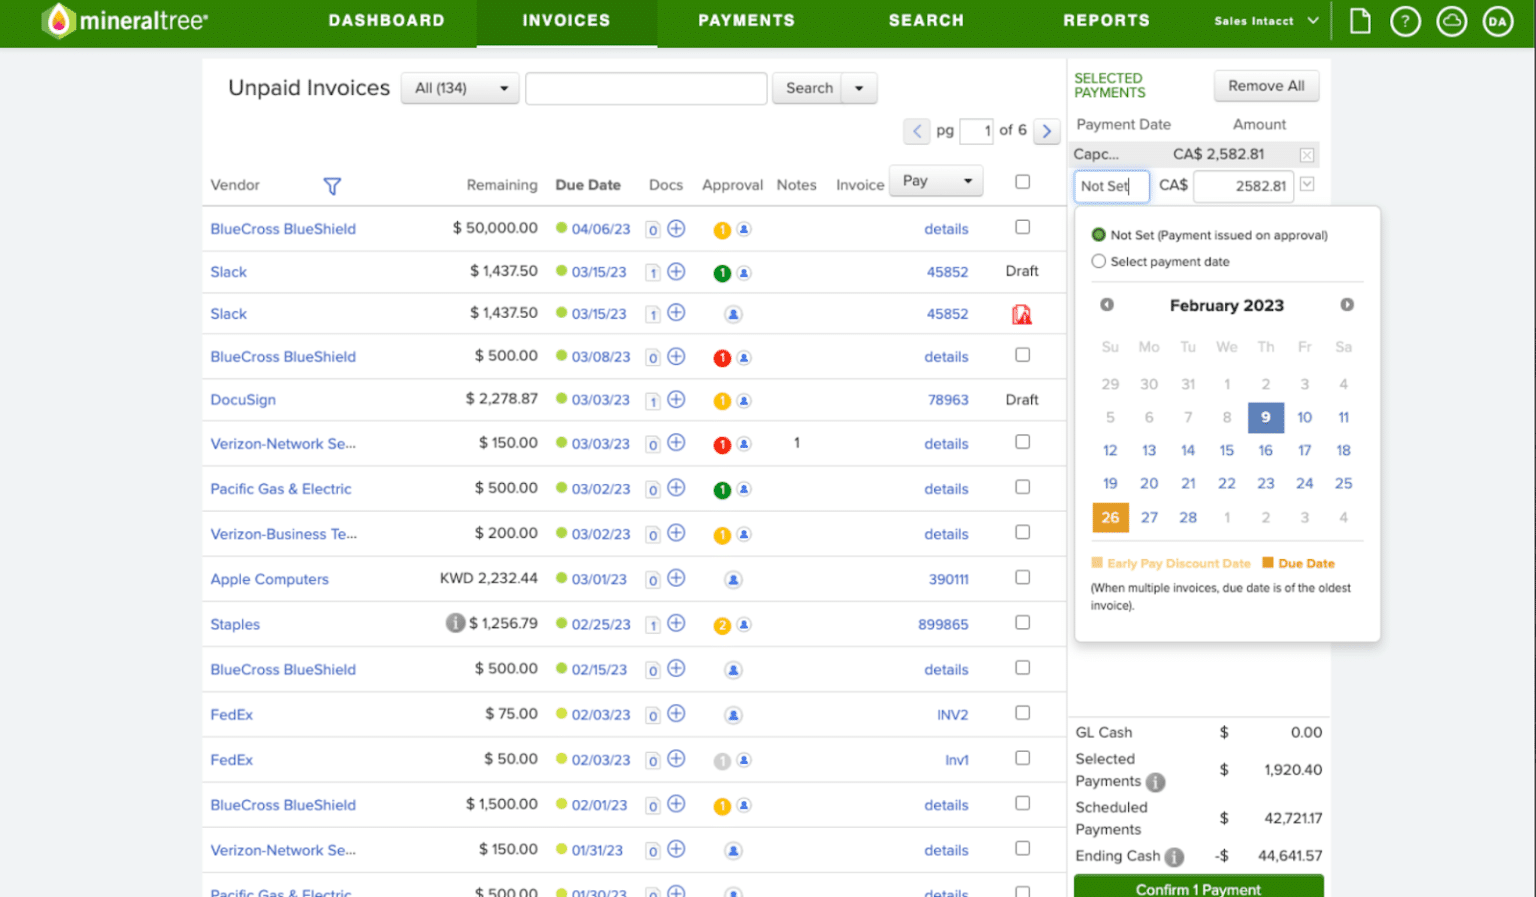
Task: Open the Help question mark icon in top bar
Action: point(1405,20)
